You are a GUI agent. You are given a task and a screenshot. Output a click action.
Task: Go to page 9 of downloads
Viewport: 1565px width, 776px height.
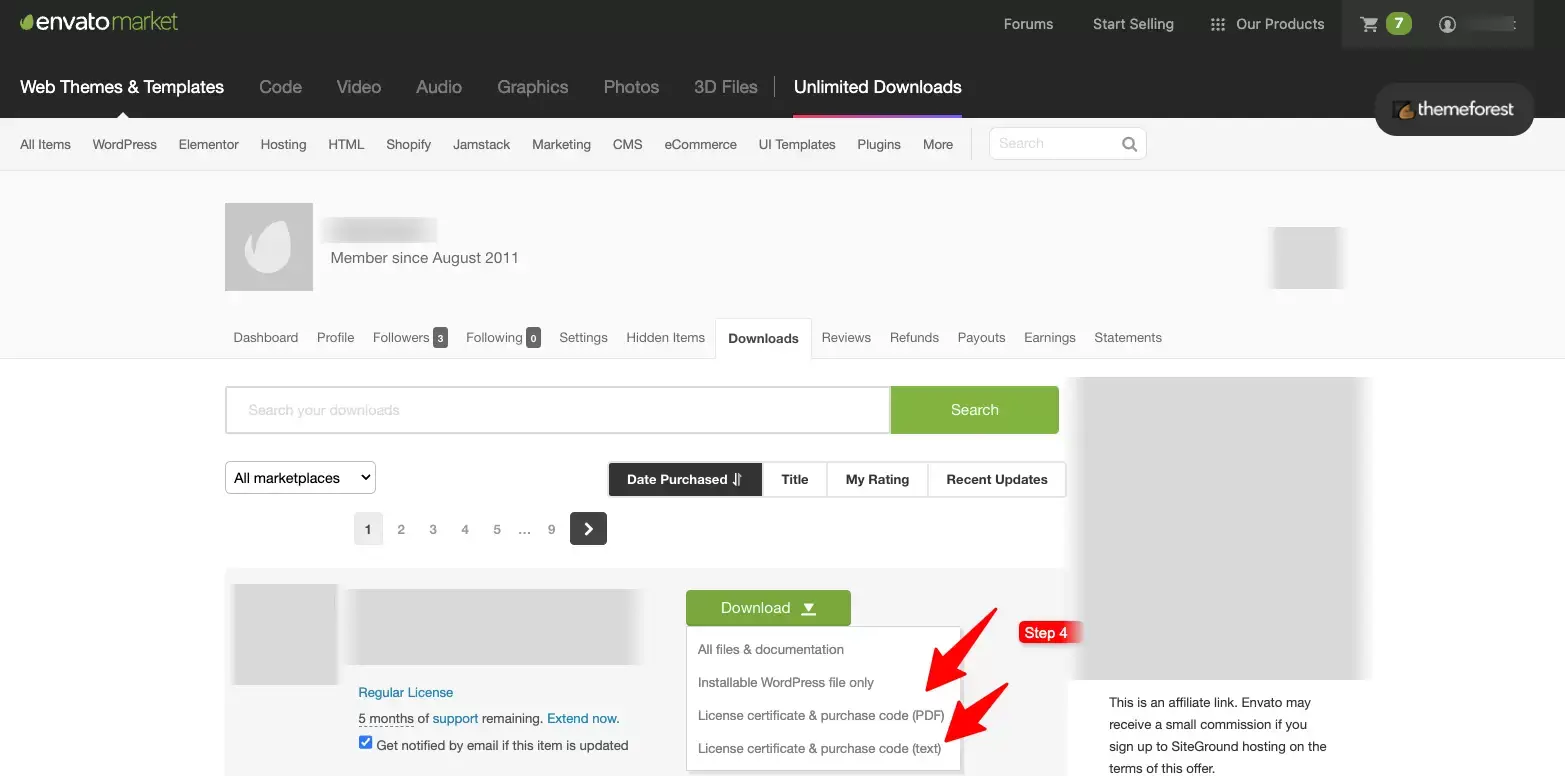551,529
